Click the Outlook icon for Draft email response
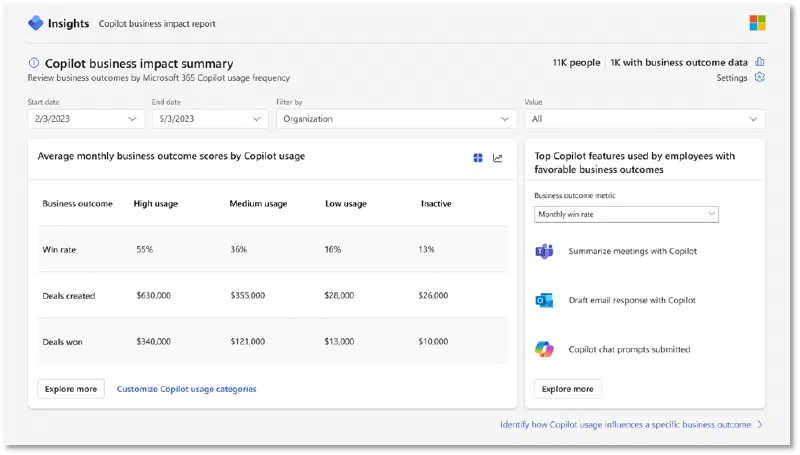 point(544,300)
